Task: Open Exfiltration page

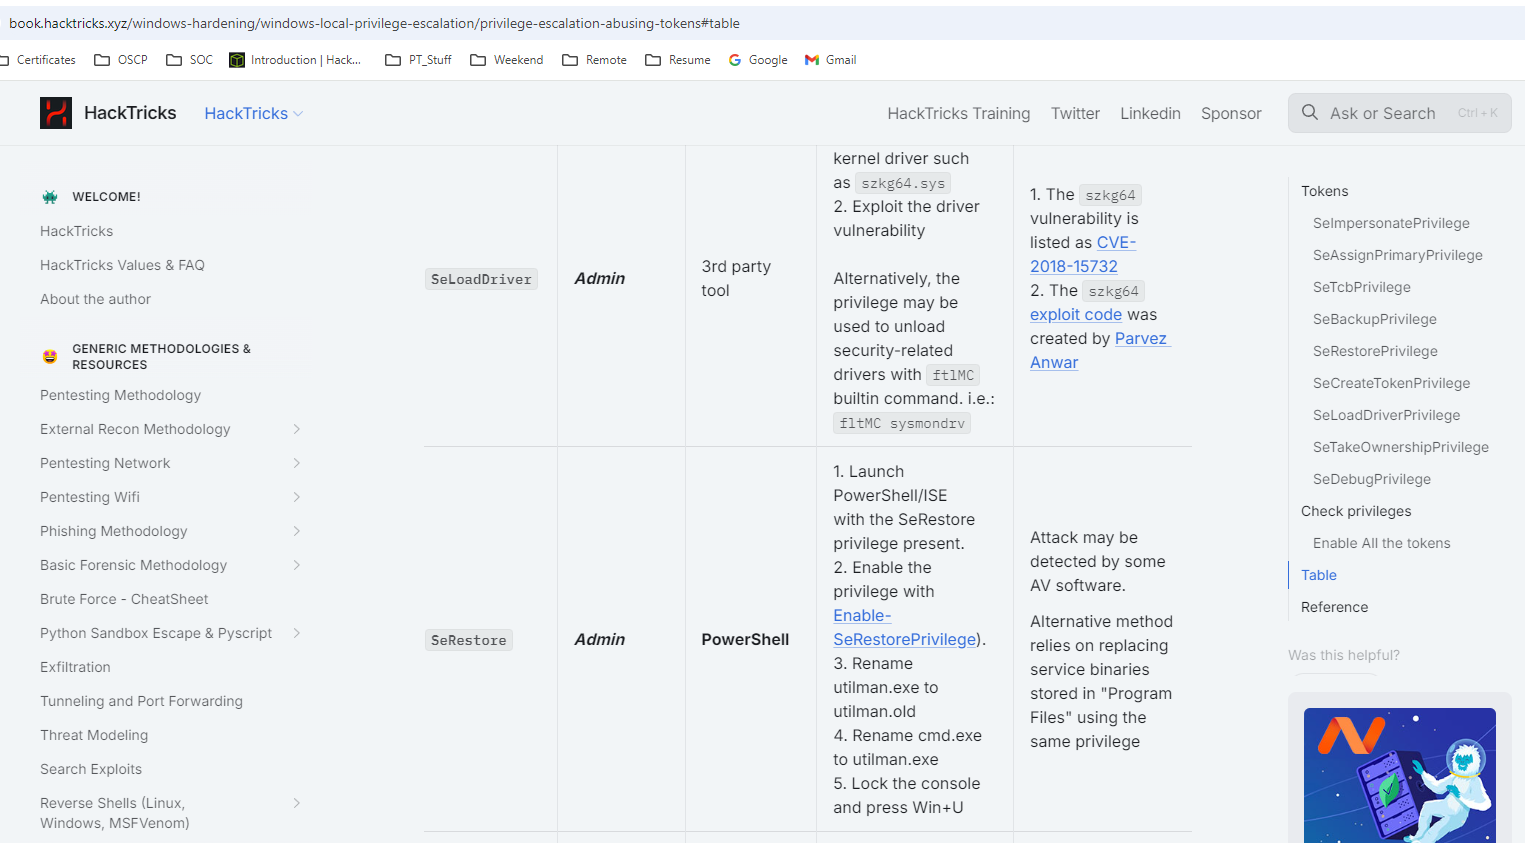Action: tap(75, 667)
